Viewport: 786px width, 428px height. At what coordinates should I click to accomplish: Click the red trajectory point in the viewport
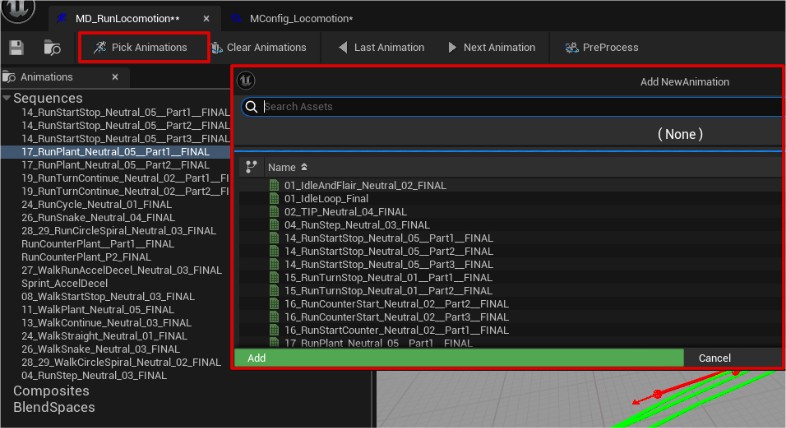658,393
